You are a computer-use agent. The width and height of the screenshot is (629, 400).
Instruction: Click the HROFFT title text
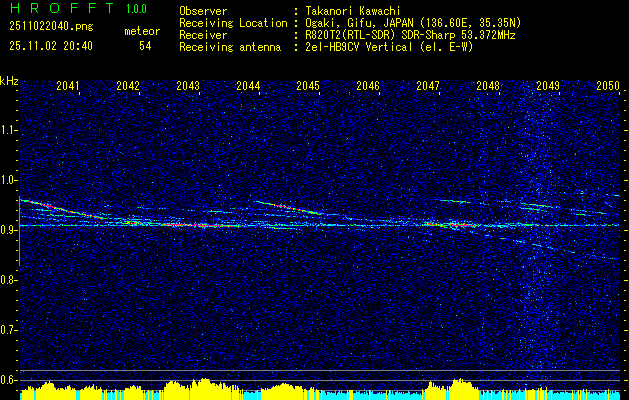click(62, 8)
